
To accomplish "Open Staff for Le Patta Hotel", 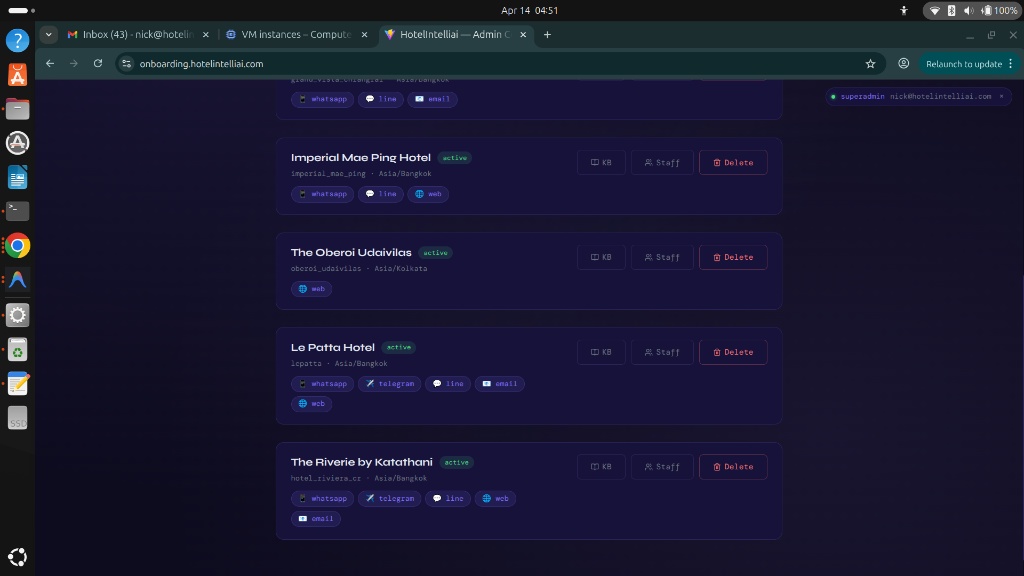I will point(662,352).
